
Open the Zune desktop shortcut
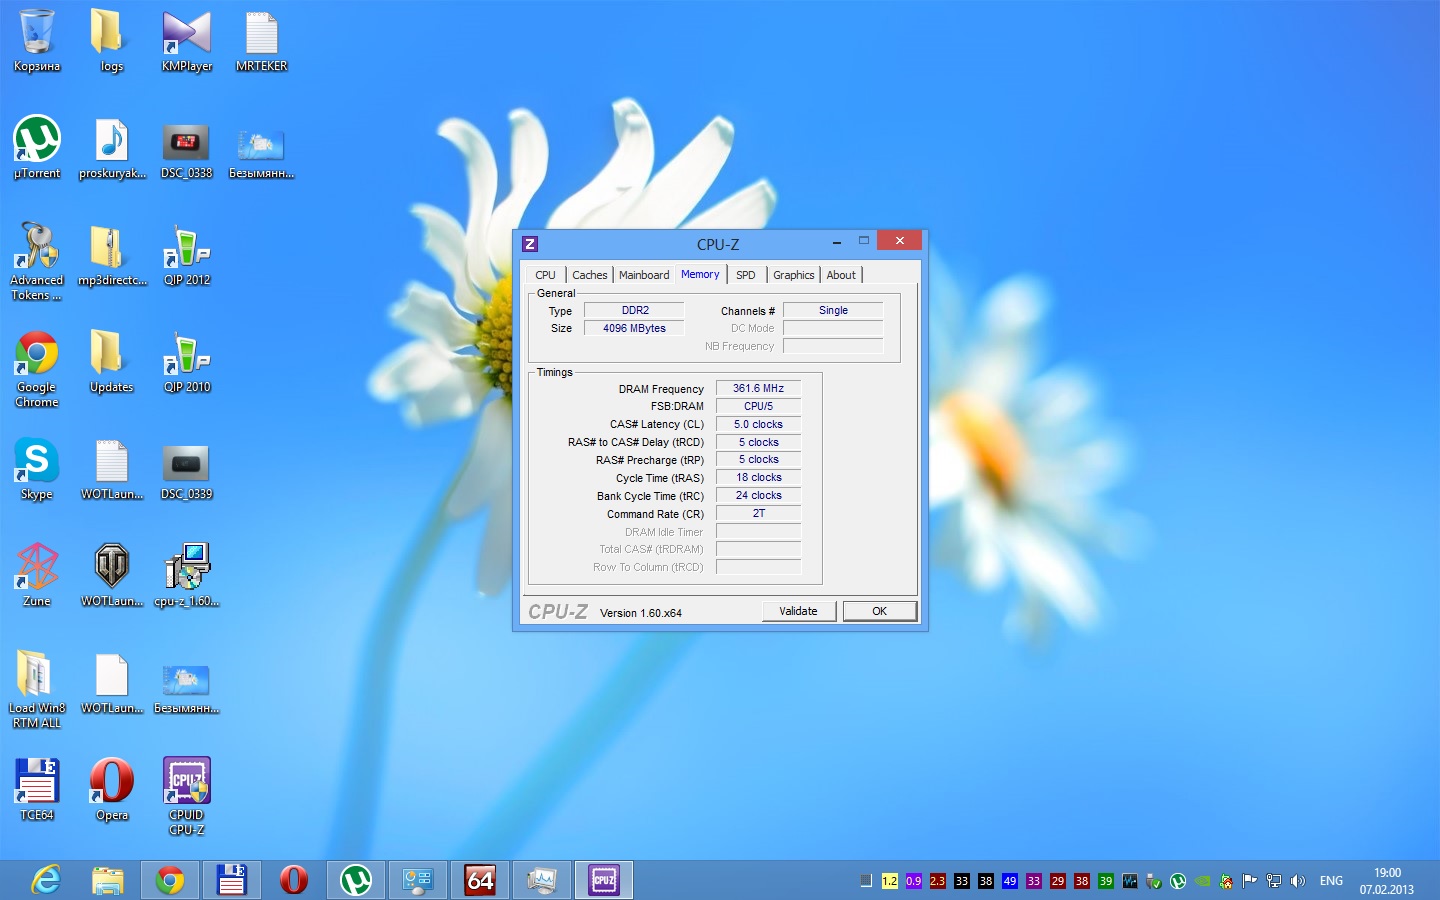pos(37,568)
